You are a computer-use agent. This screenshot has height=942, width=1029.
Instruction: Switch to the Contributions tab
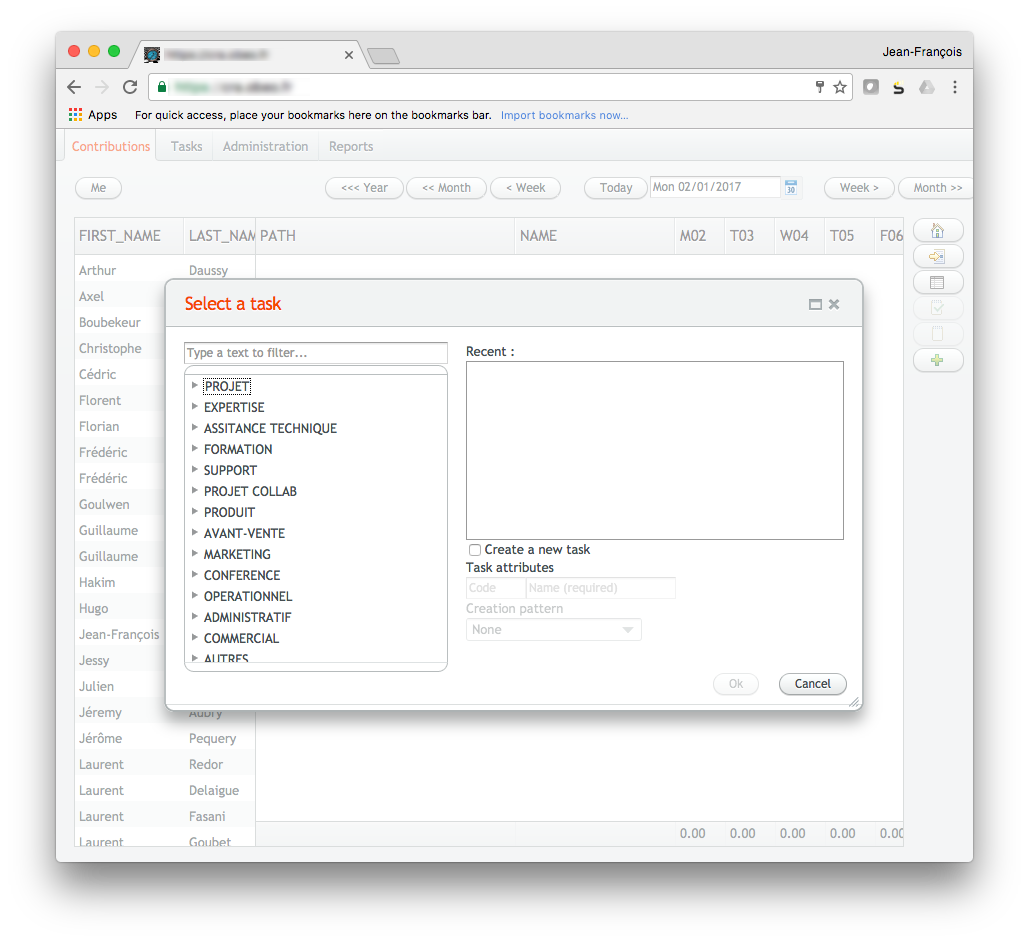pos(111,146)
